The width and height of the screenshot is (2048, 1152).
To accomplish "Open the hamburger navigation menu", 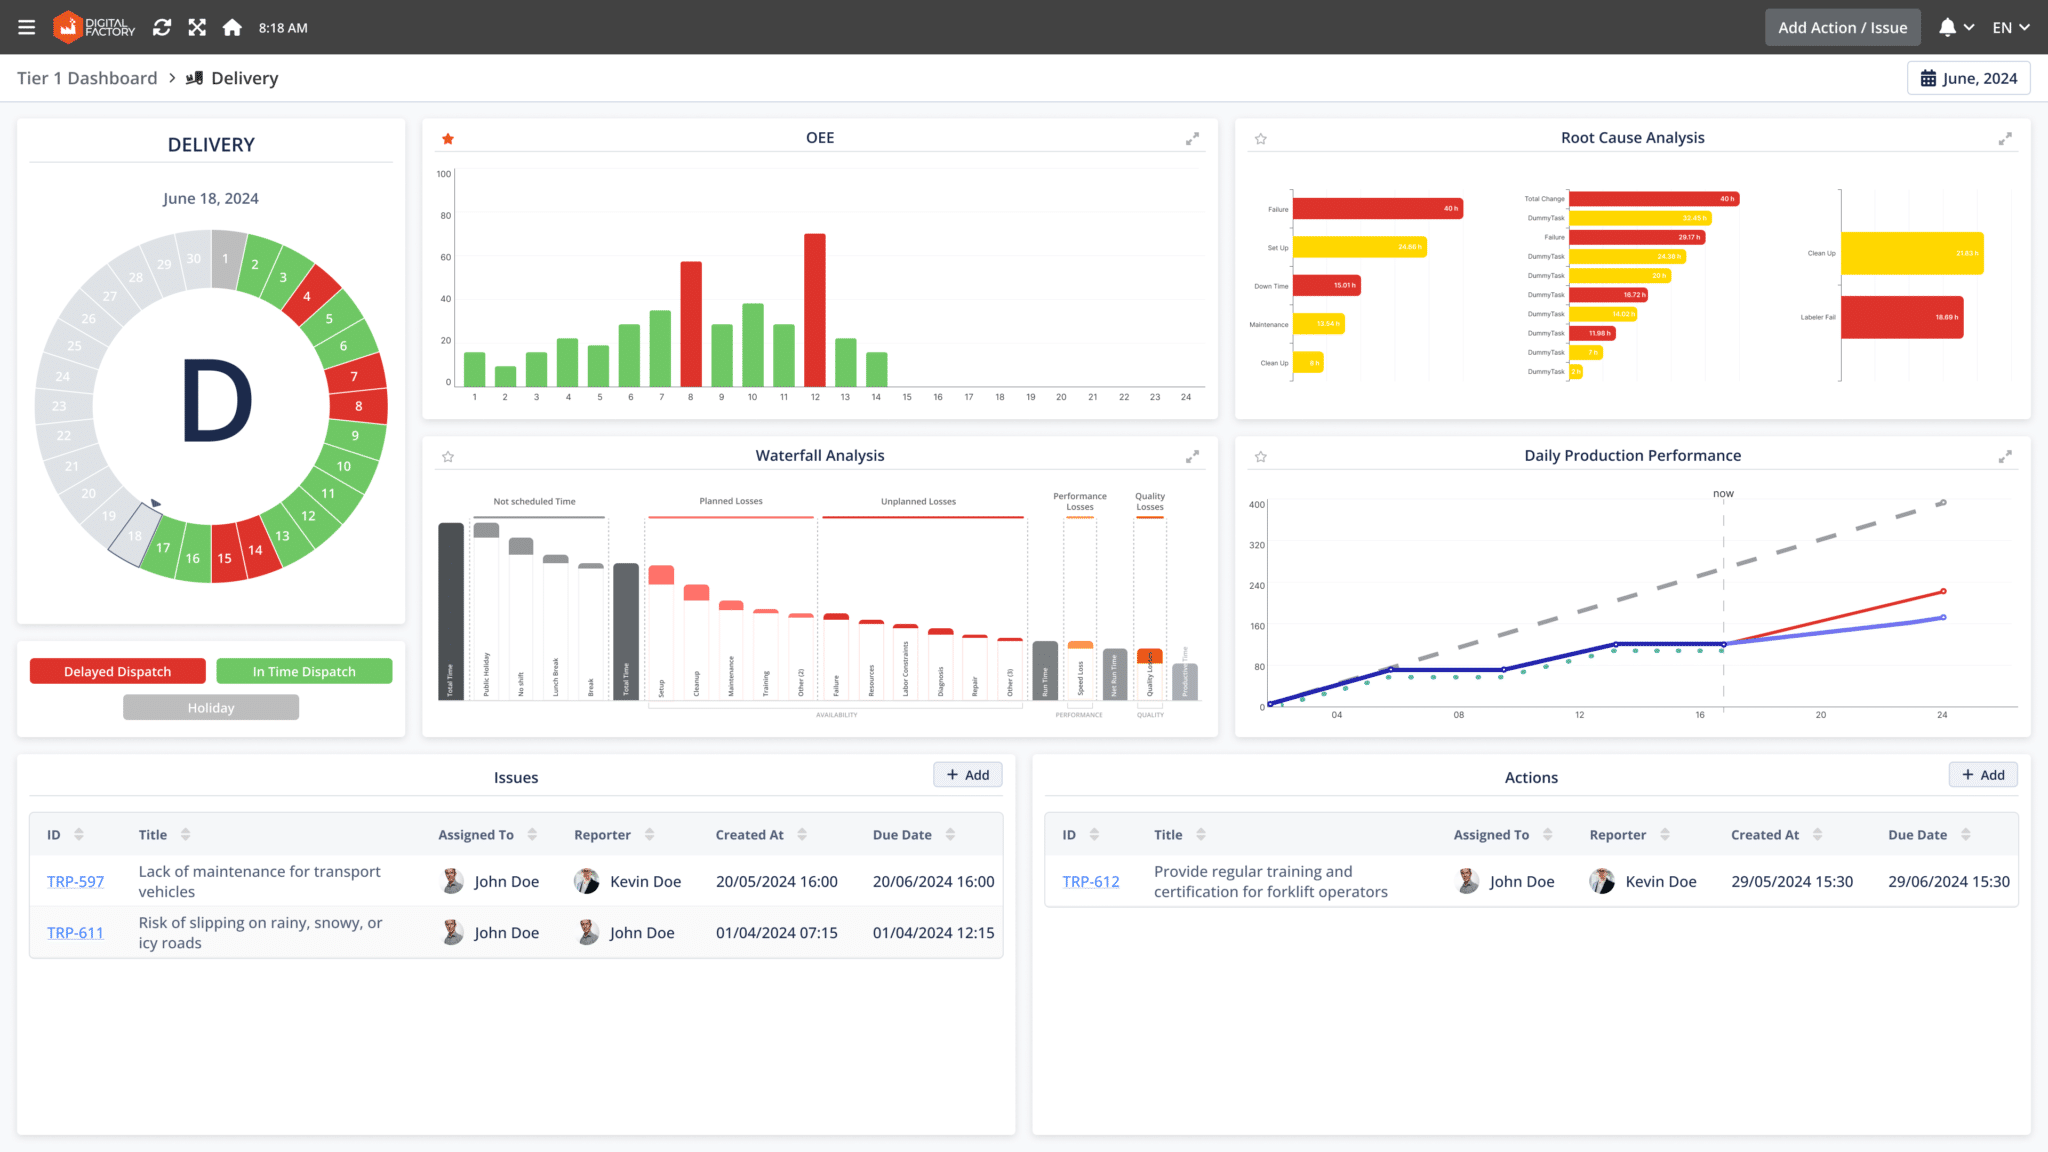I will [26, 27].
